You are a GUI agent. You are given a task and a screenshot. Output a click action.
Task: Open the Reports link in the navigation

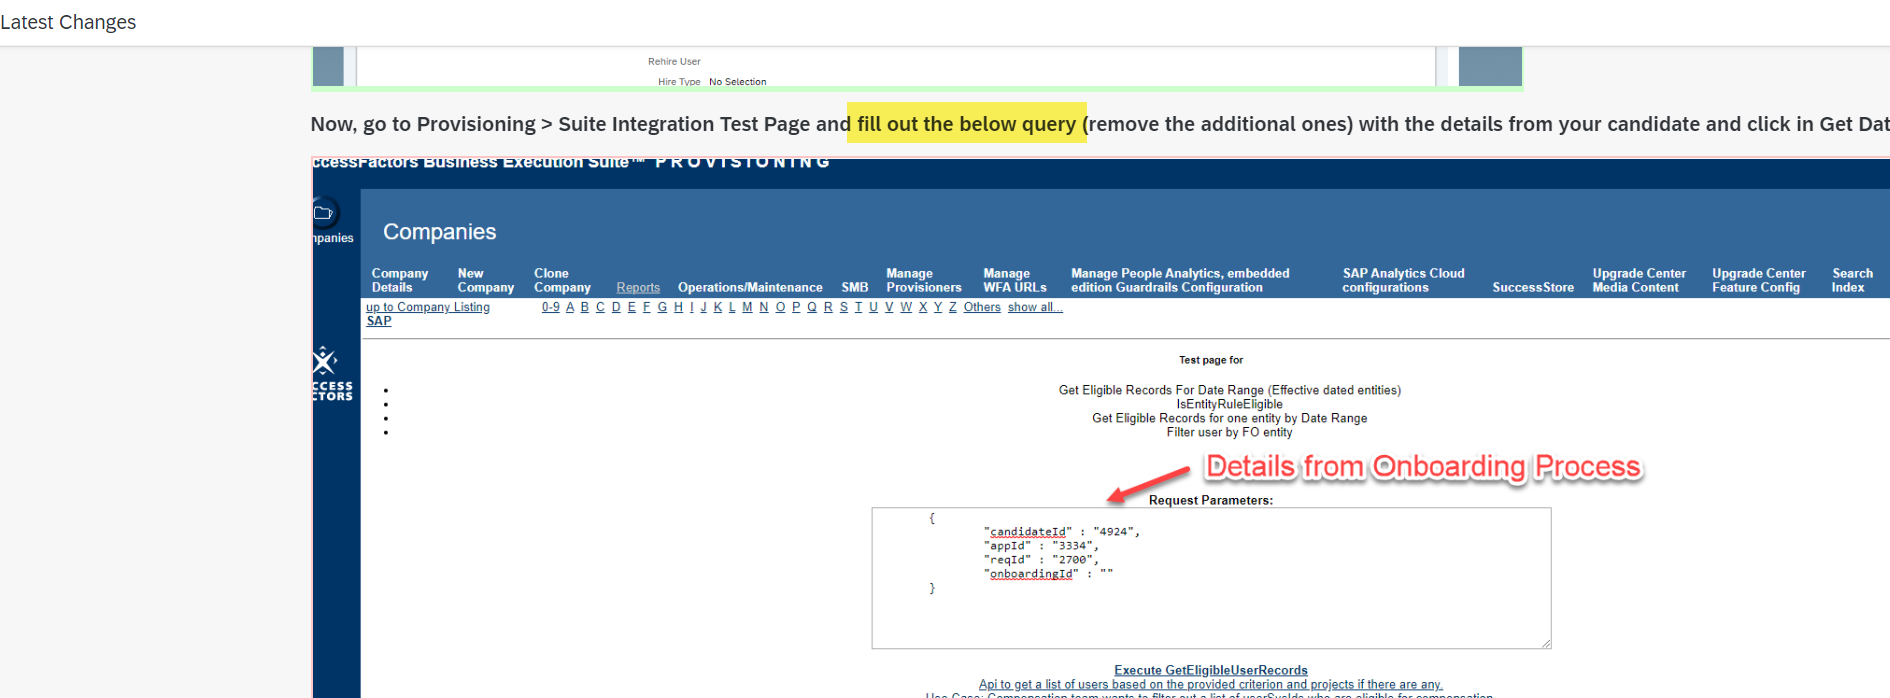tap(638, 287)
